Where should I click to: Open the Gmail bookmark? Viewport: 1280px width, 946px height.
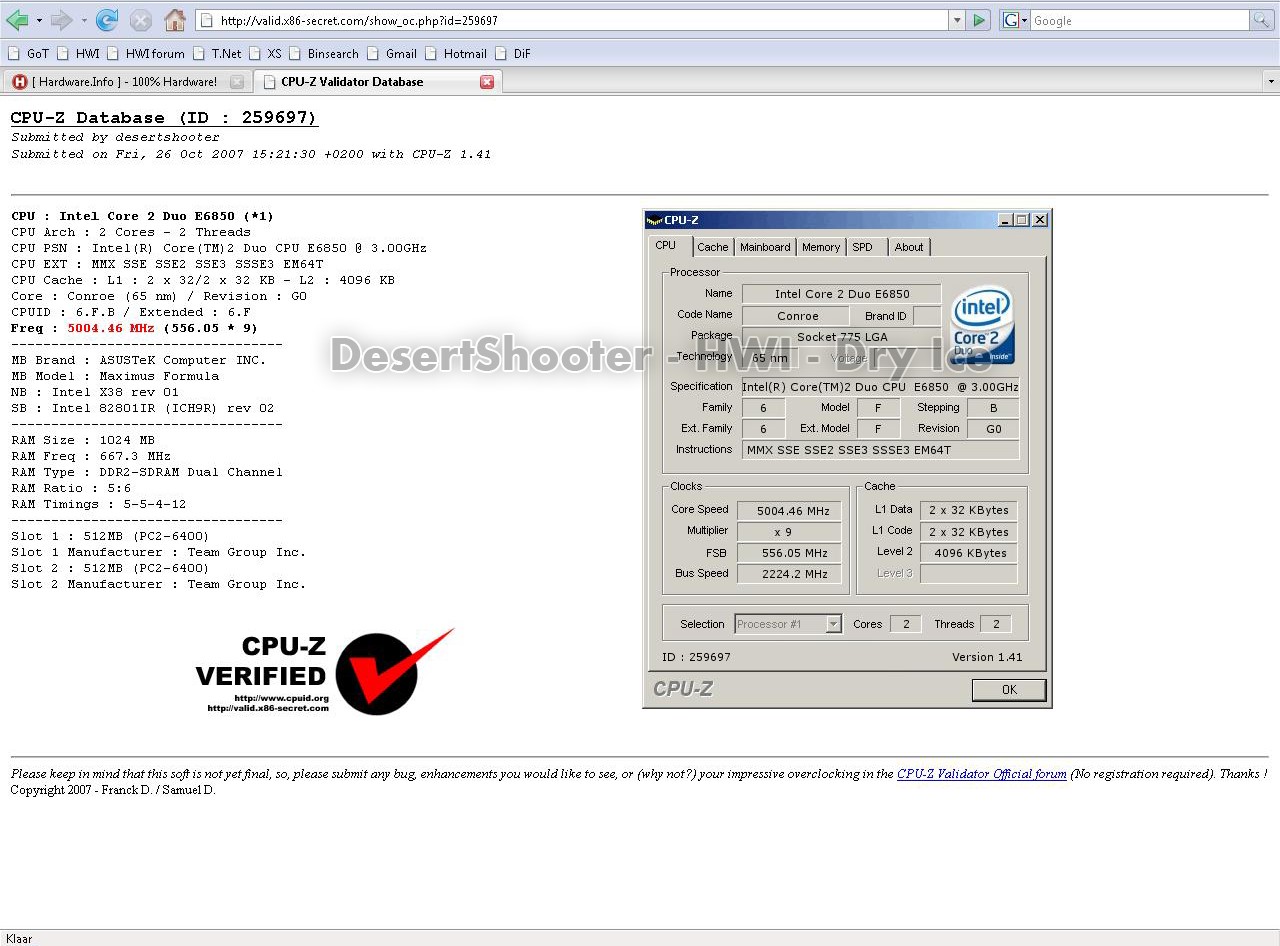(x=392, y=54)
